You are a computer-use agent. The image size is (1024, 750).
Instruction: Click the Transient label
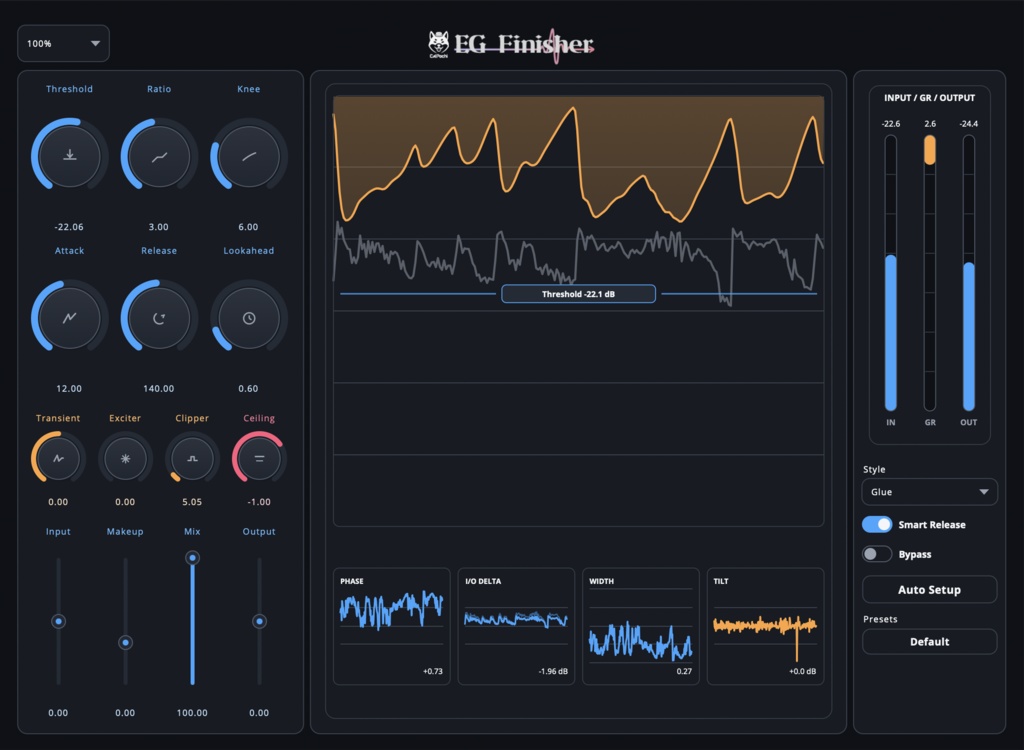tap(58, 418)
